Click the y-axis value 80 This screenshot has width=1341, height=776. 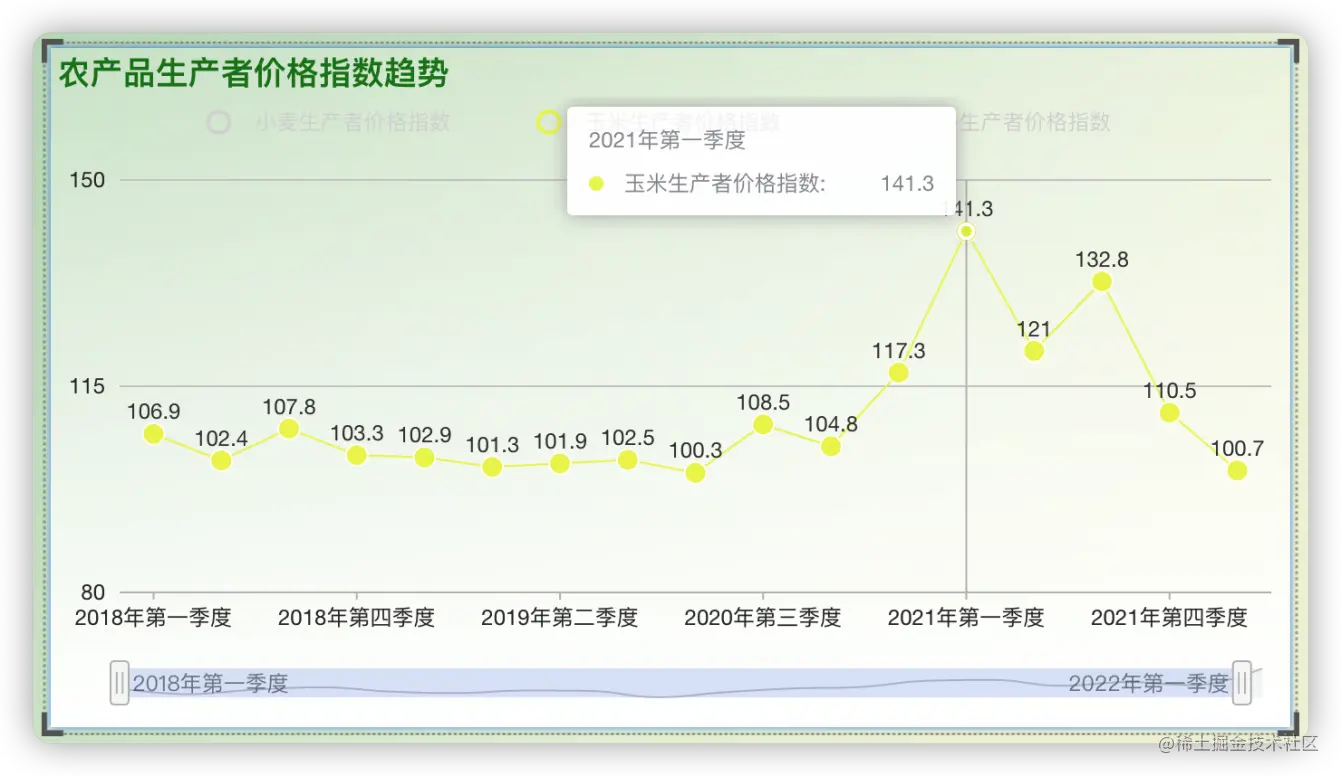(92, 592)
